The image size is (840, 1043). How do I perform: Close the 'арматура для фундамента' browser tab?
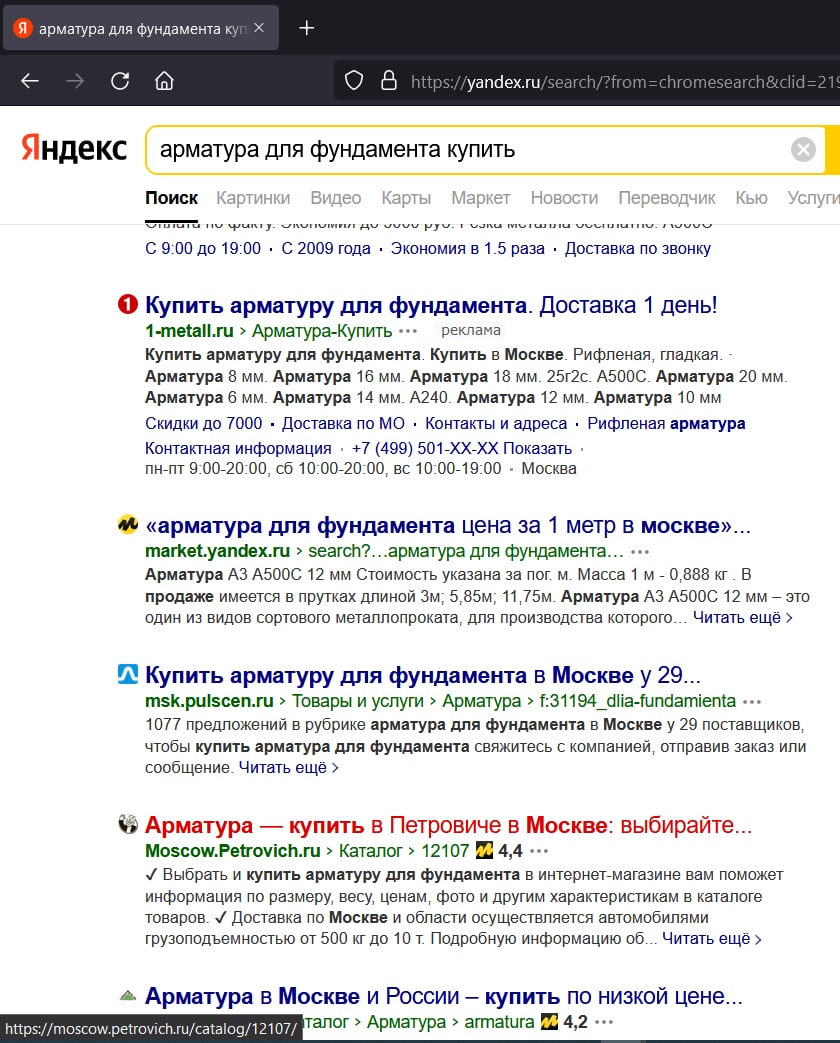[259, 28]
